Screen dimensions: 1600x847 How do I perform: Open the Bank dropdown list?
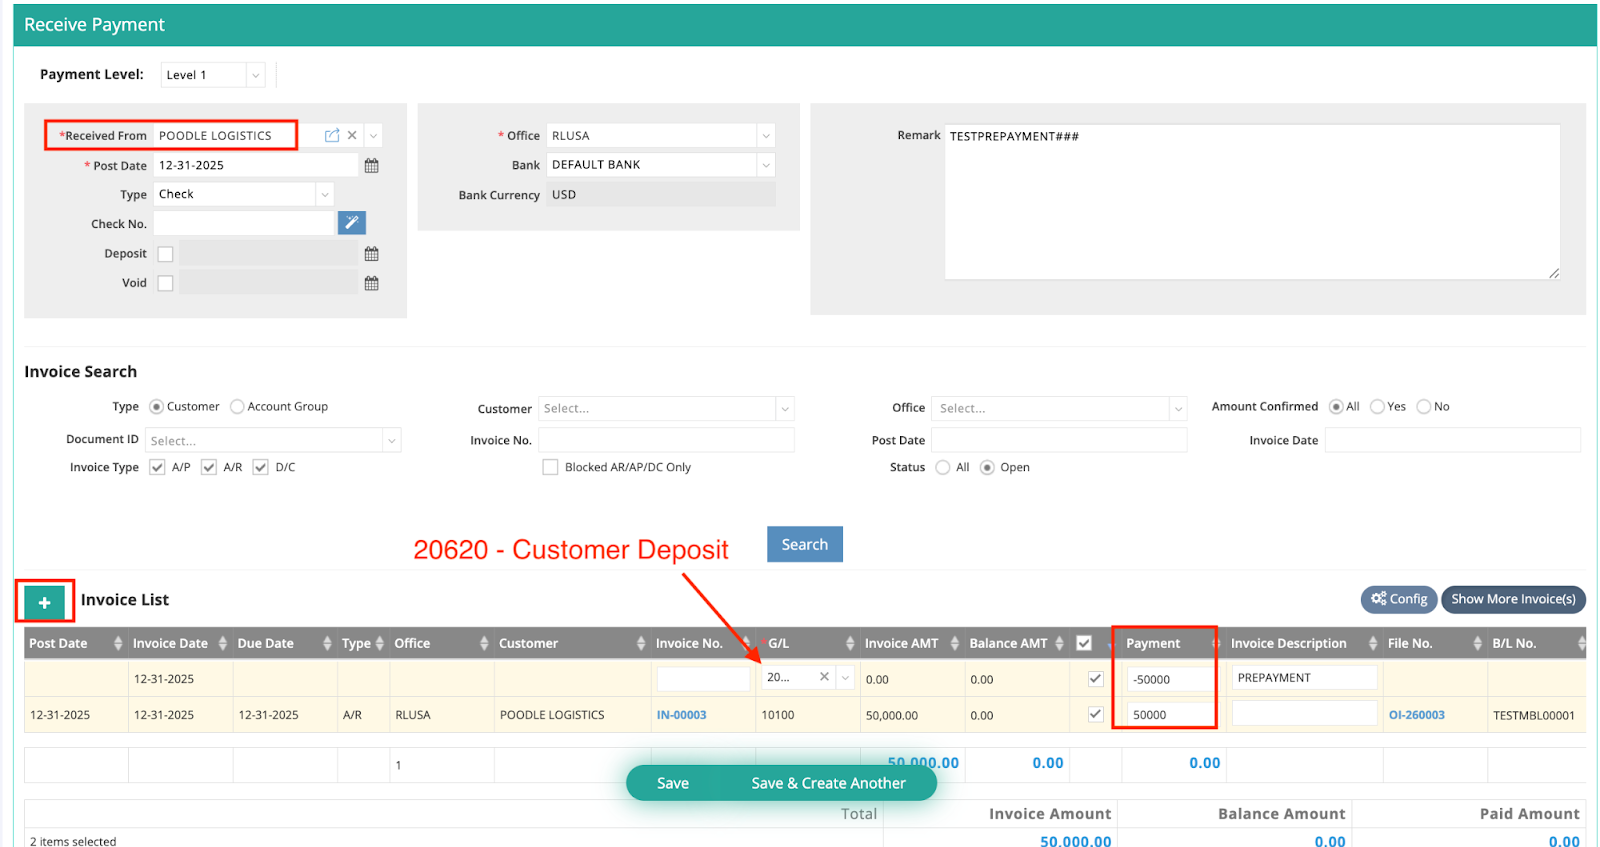765,165
